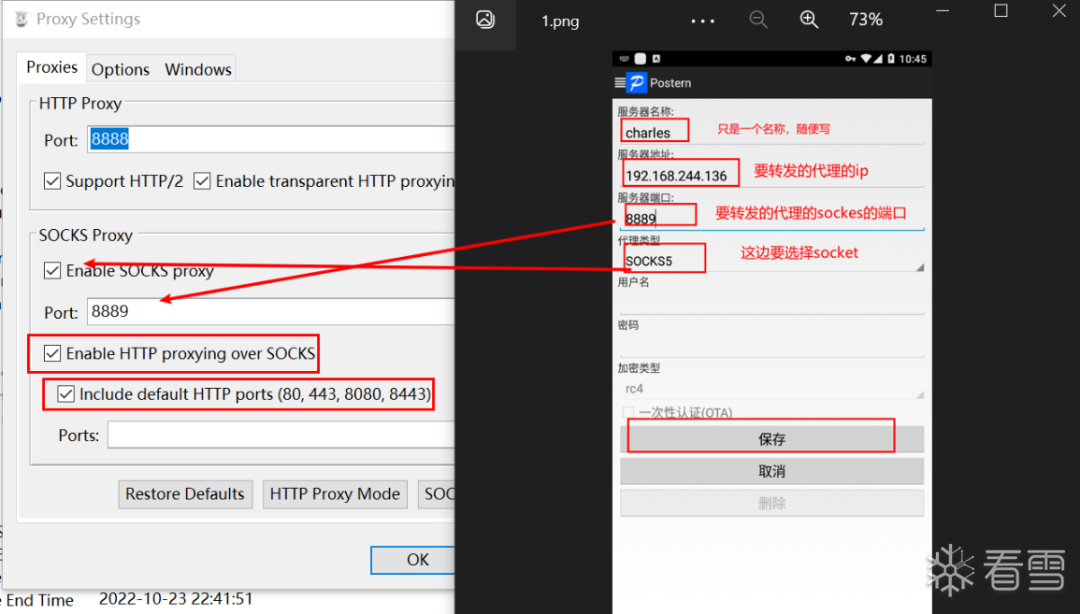Viewport: 1080px width, 614px height.
Task: Click the HTTP Proxy port field
Action: point(271,139)
